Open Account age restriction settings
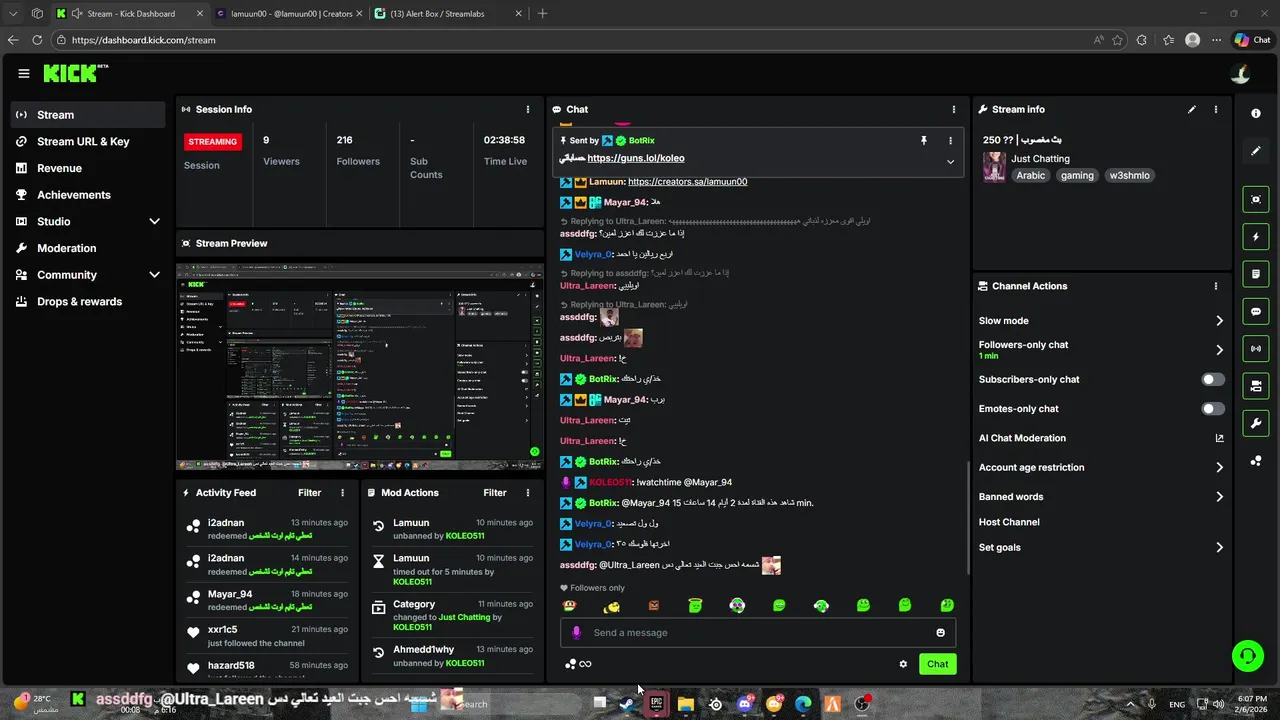 (1101, 467)
